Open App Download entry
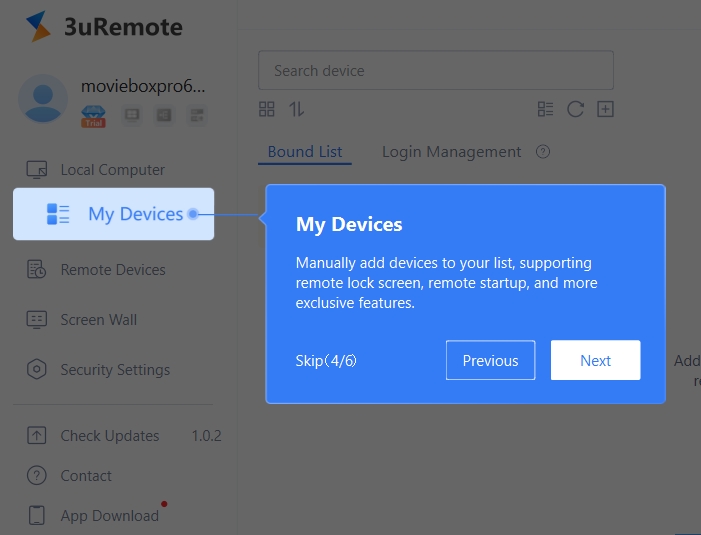Viewport: 701px width, 535px height. (x=110, y=515)
